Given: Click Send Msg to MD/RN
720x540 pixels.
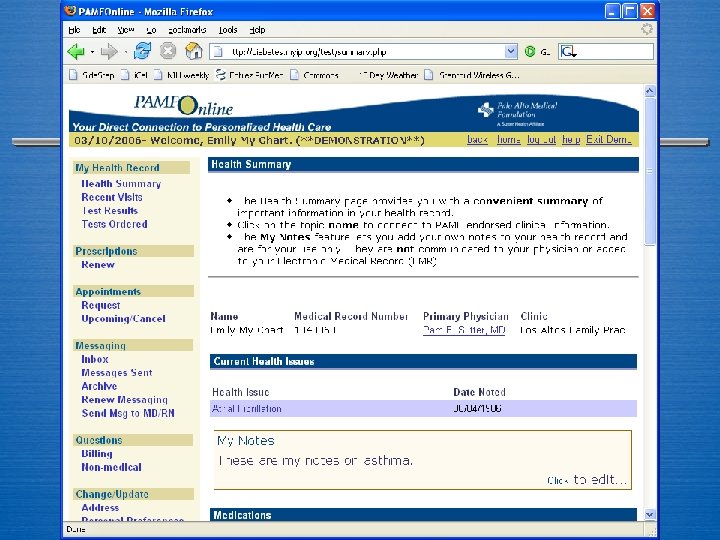Looking at the screenshot, I should [x=128, y=413].
